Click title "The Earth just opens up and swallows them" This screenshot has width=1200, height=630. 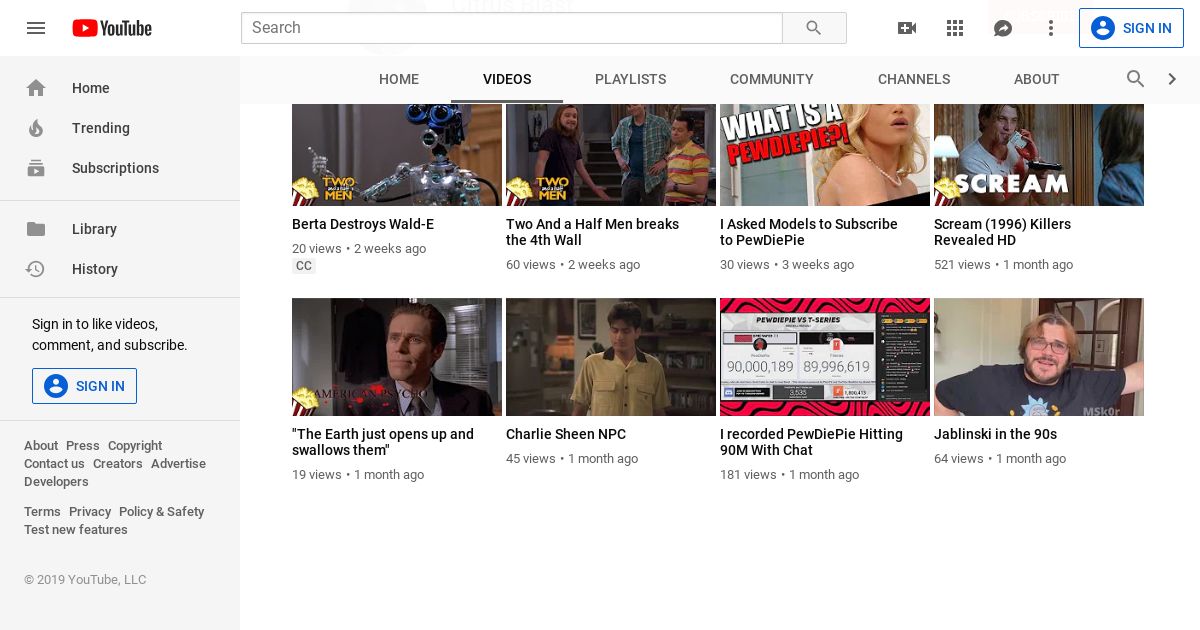coord(383,442)
